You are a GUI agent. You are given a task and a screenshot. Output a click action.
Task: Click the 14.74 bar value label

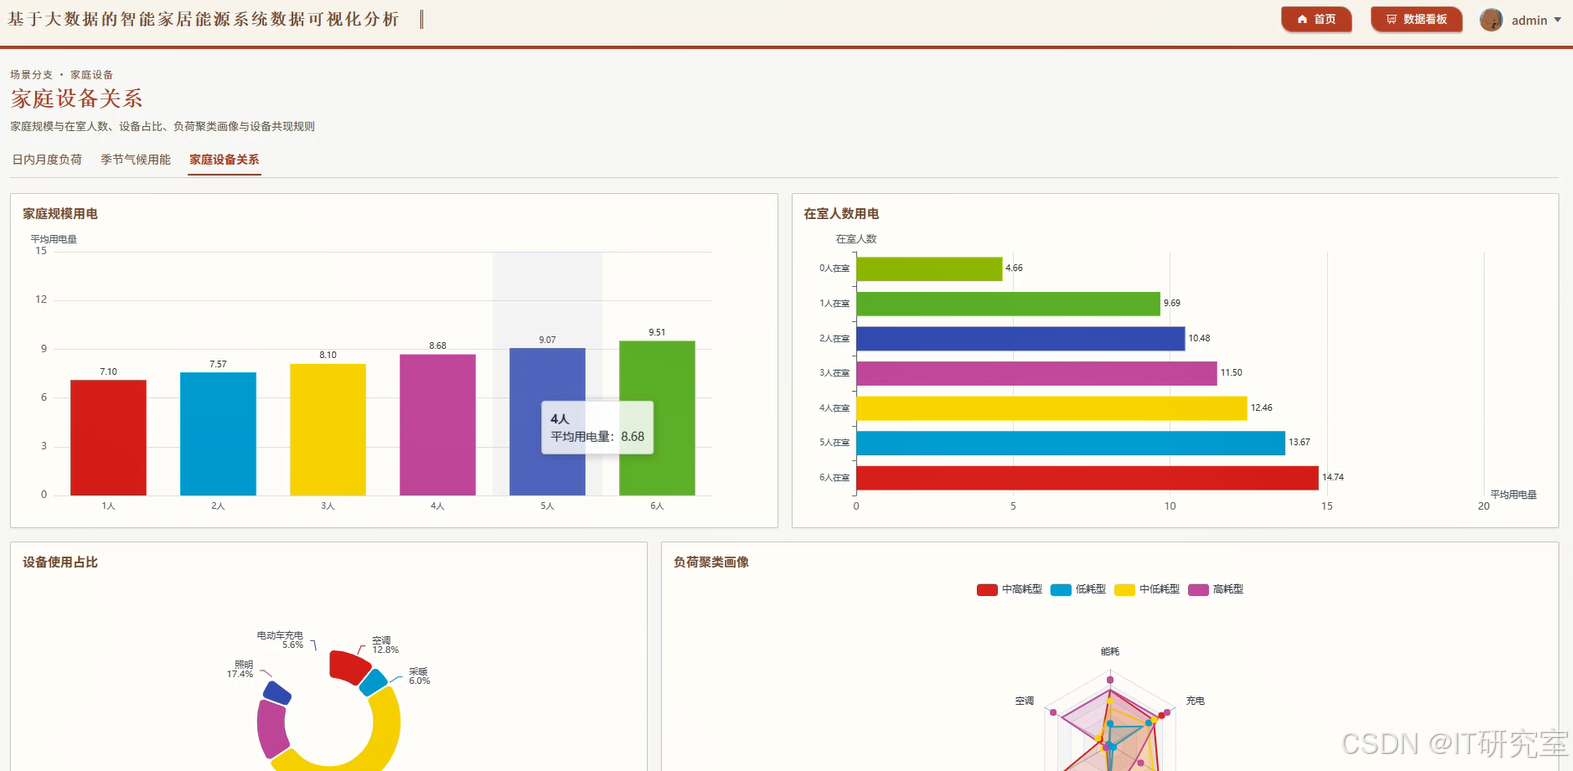coord(1333,478)
